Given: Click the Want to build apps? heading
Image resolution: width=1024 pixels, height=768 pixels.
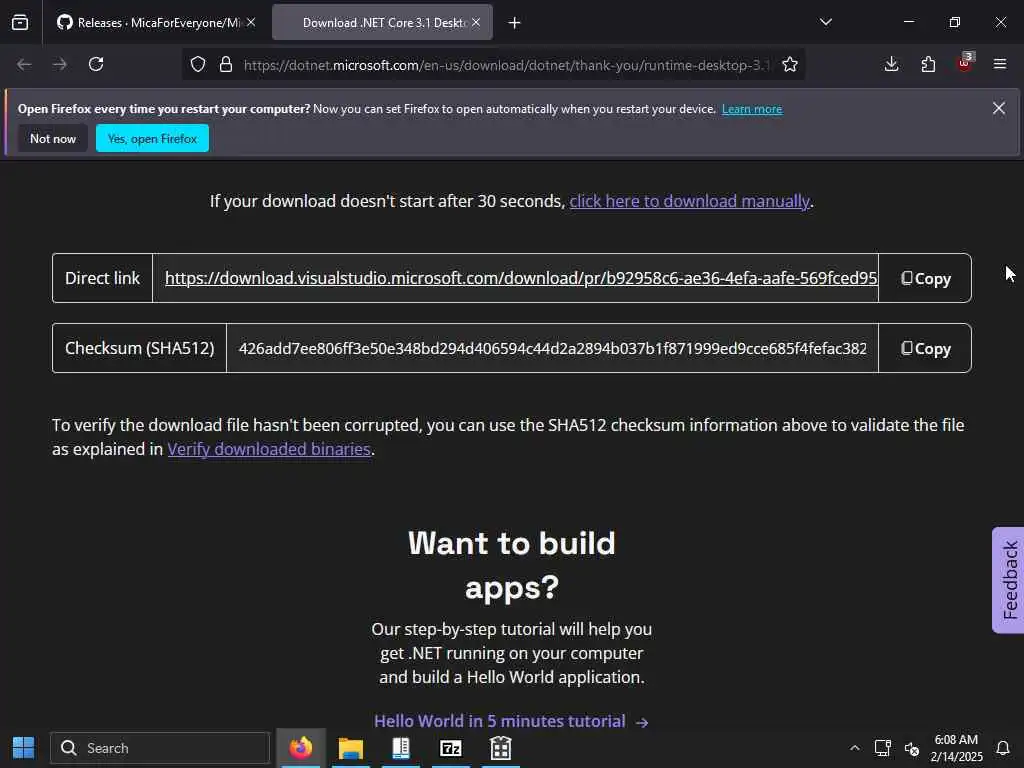Looking at the screenshot, I should pos(511,565).
